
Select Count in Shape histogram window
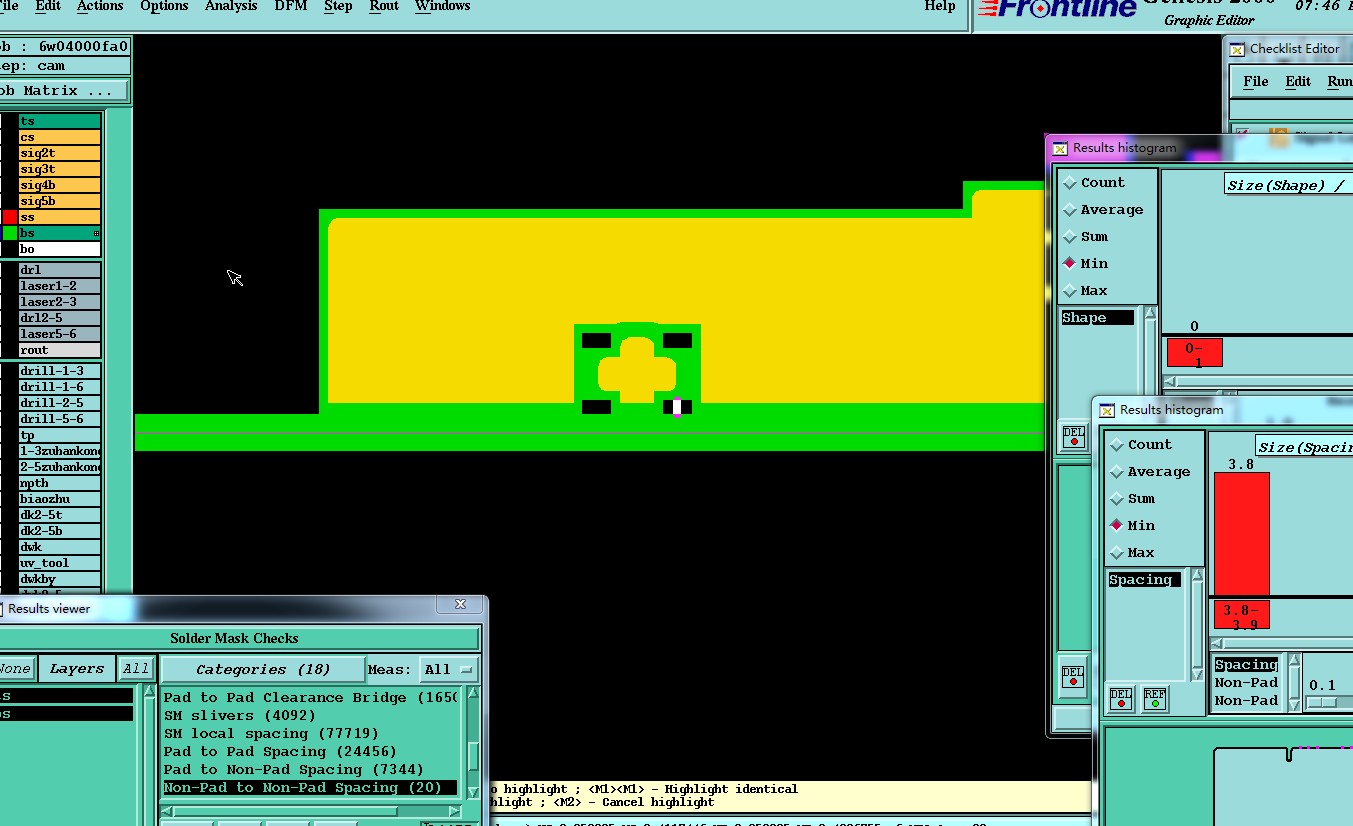tap(1094, 183)
